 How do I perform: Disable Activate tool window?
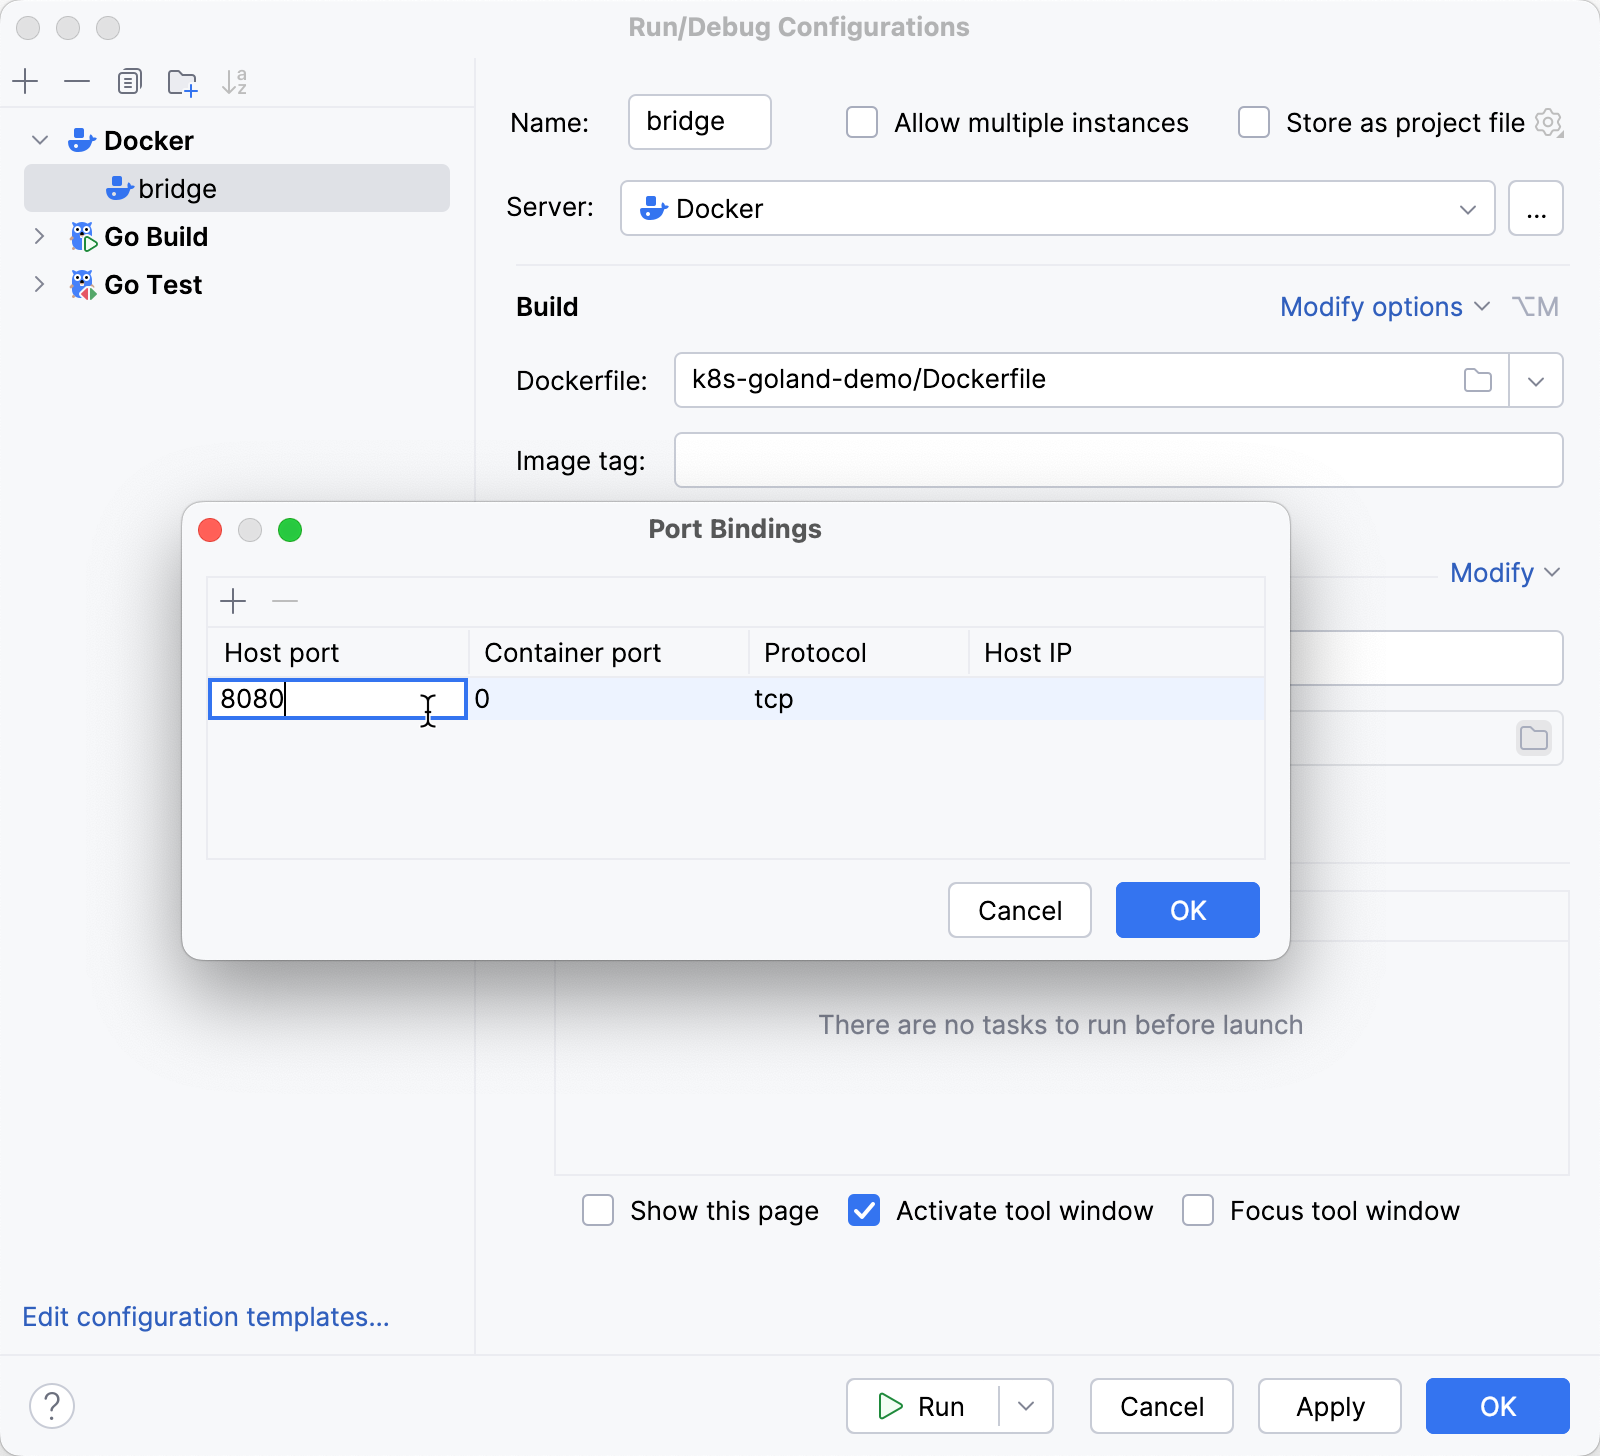864,1210
